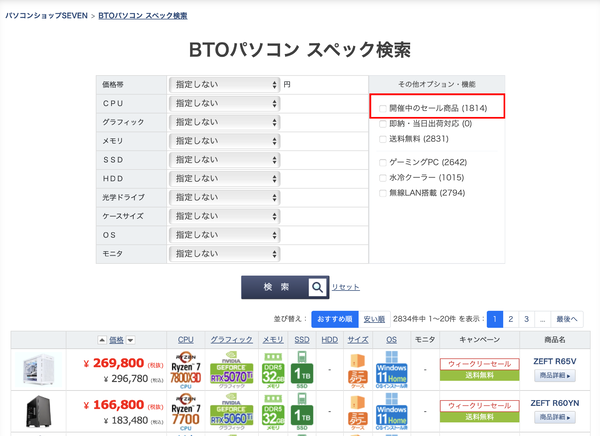
Task: Sort by サイズ column header
Action: (x=358, y=340)
